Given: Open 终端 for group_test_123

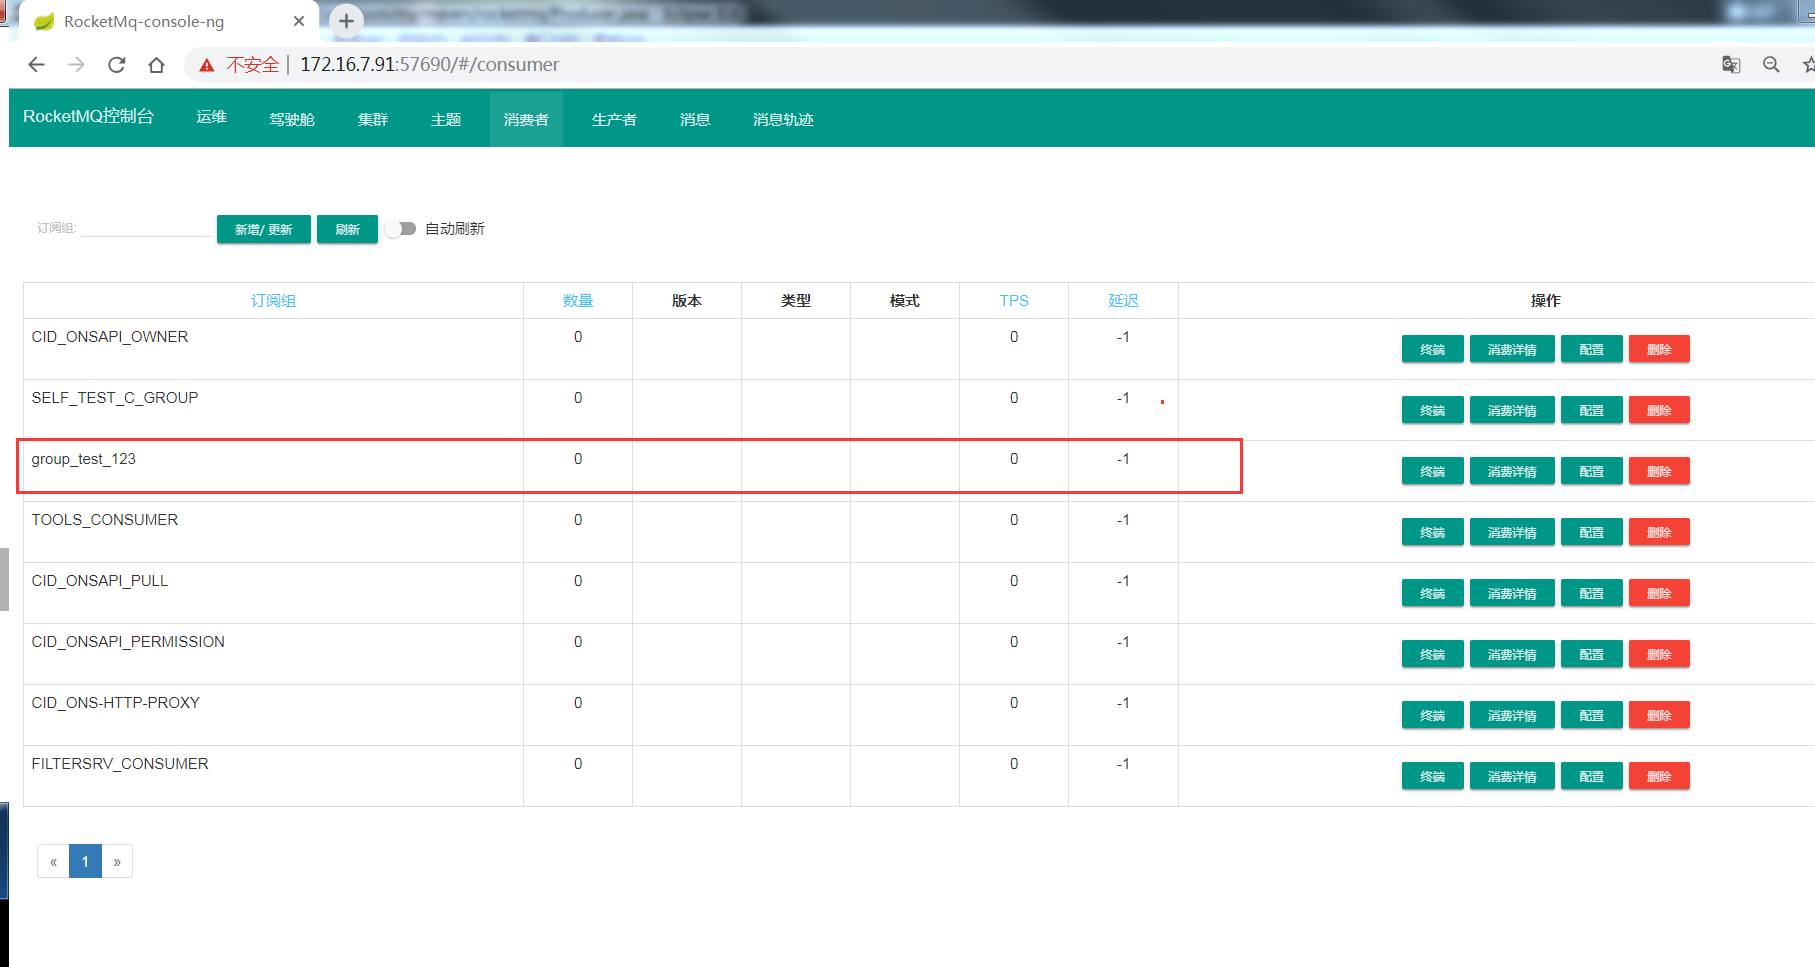Looking at the screenshot, I should click(1433, 471).
